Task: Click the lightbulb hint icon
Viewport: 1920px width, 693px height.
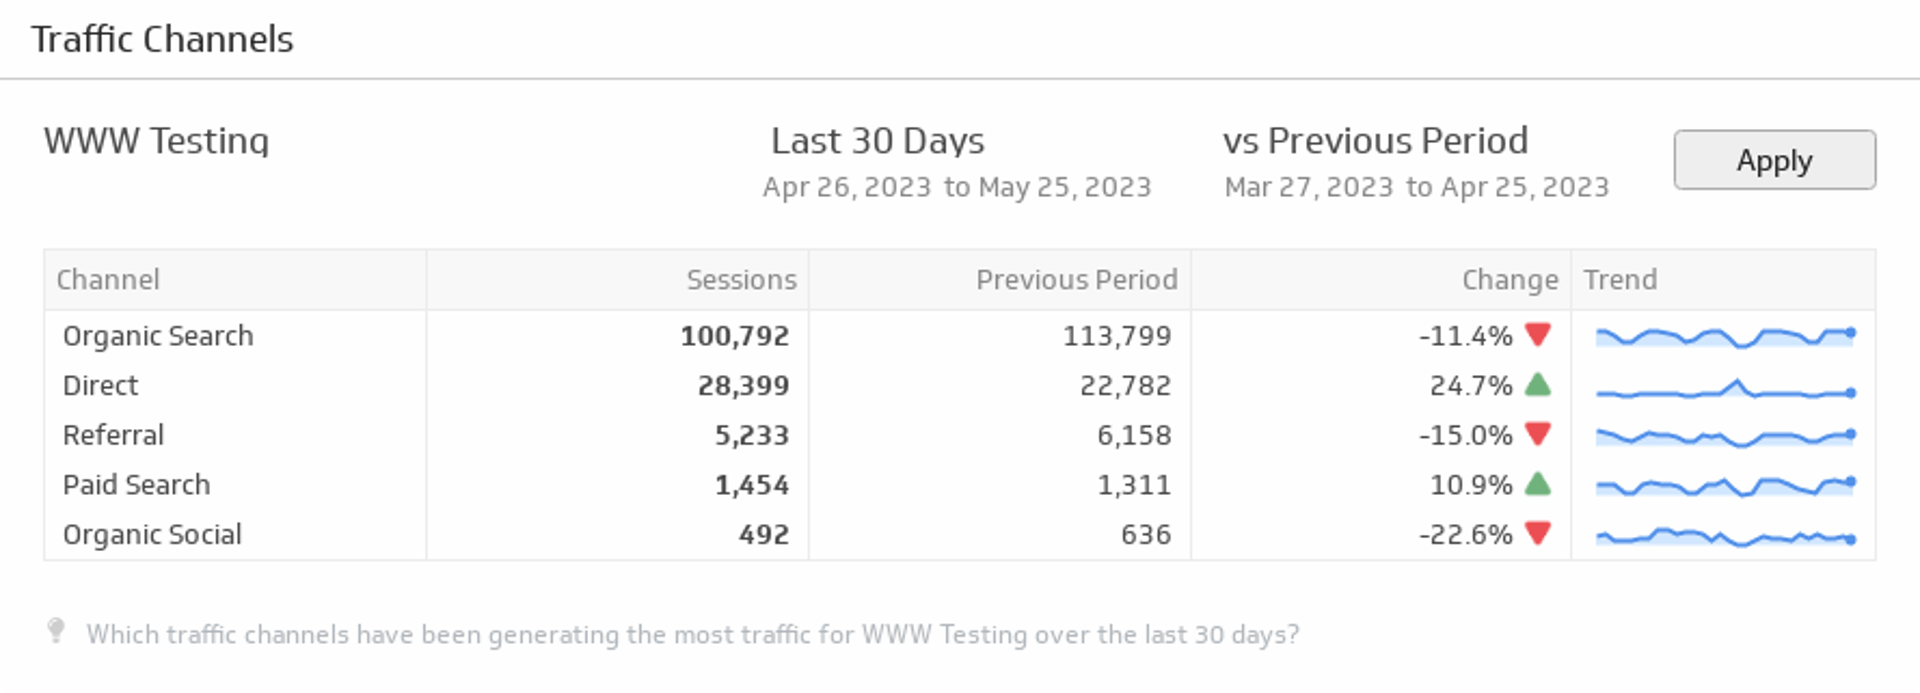Action: pyautogui.click(x=56, y=631)
